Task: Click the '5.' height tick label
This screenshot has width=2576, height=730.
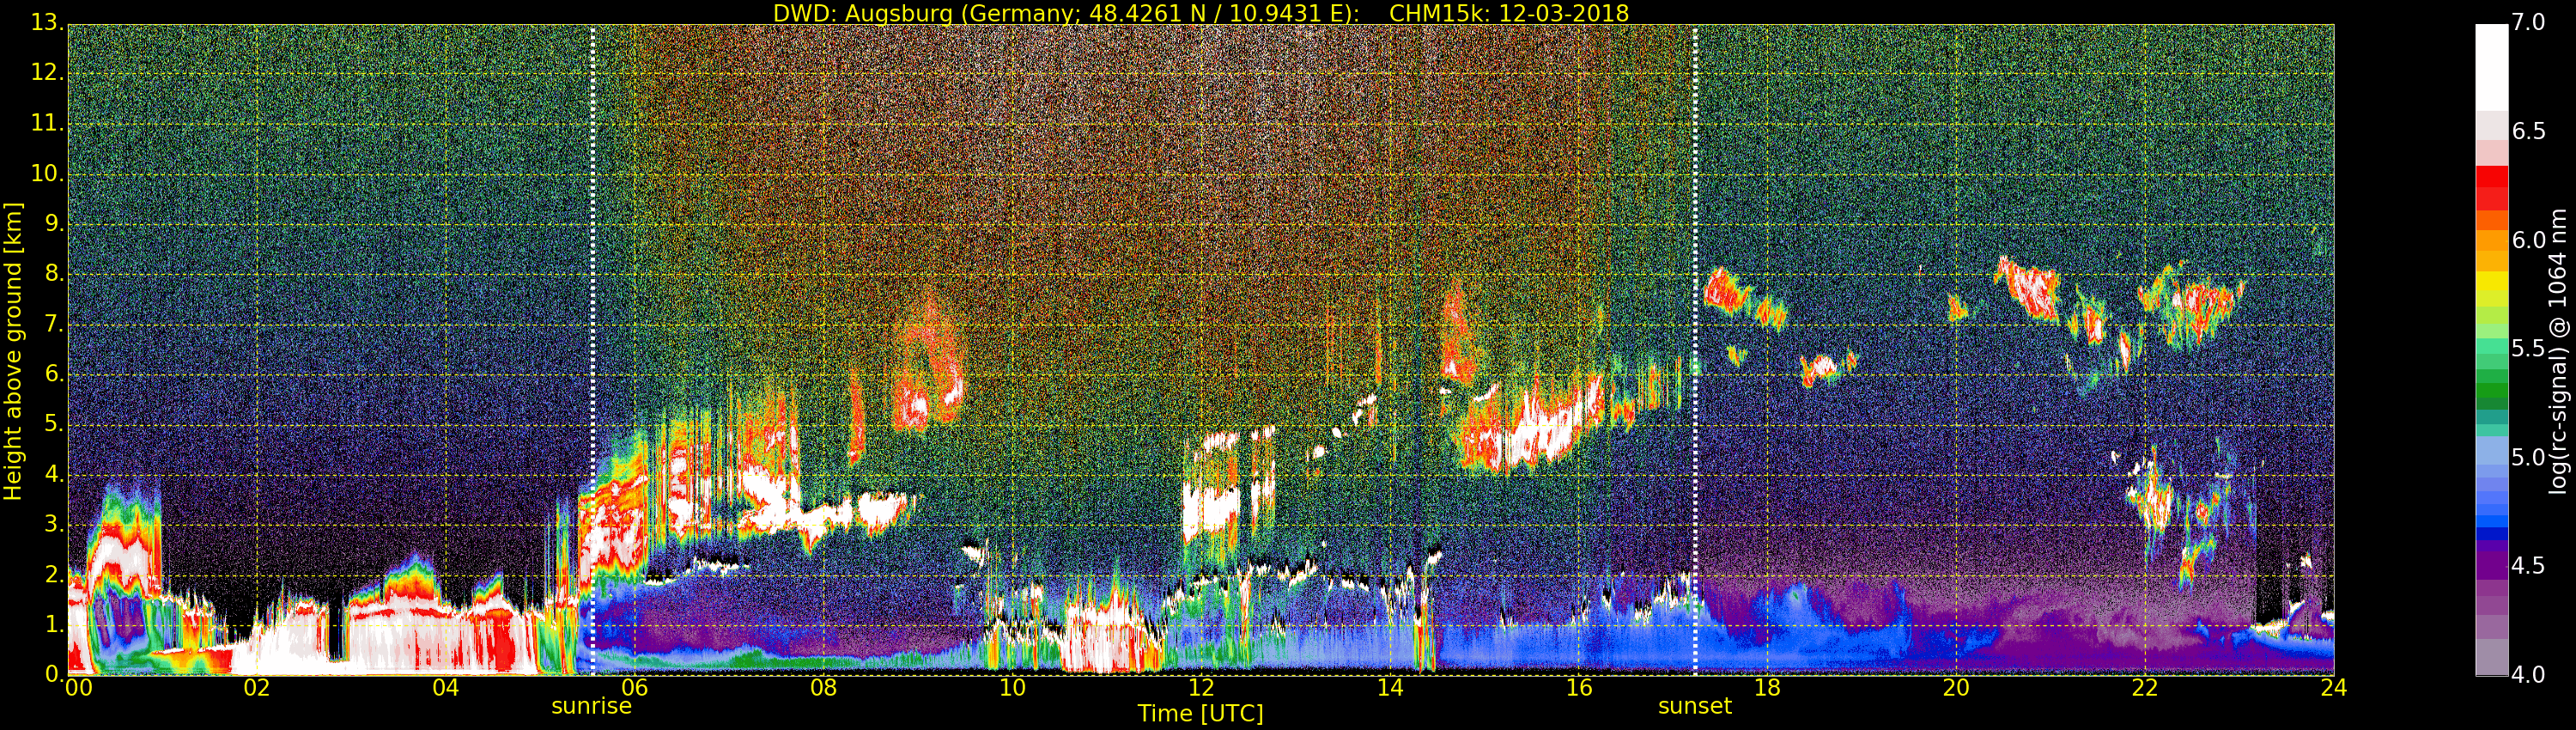Action: (54, 424)
